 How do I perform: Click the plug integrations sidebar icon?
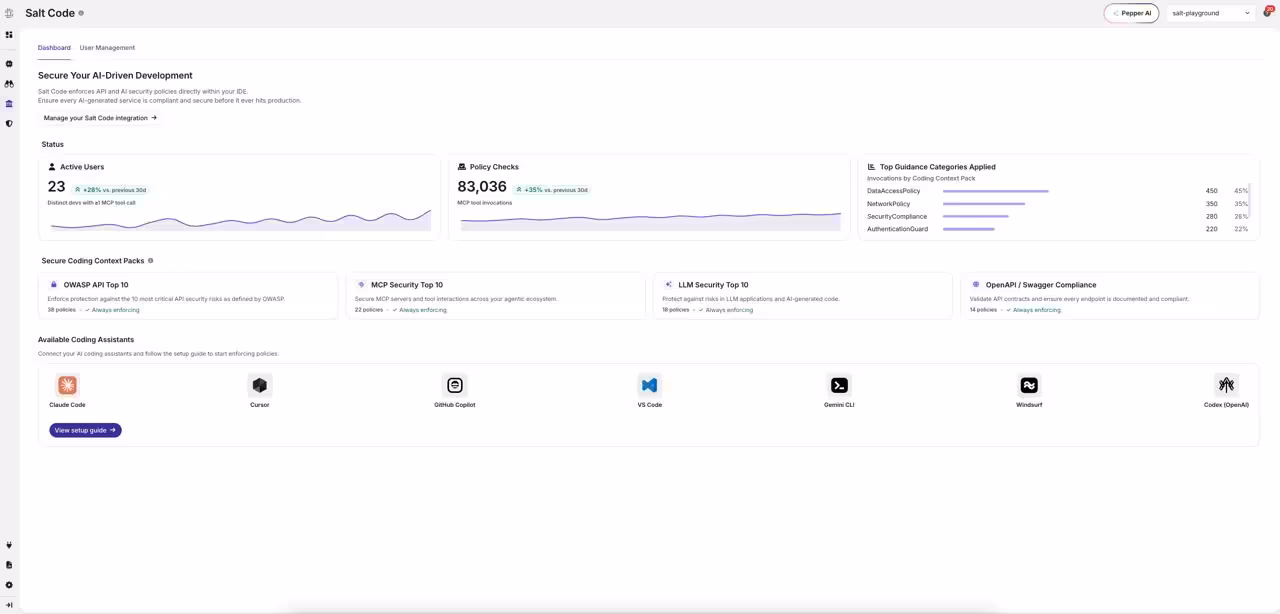(x=9, y=545)
